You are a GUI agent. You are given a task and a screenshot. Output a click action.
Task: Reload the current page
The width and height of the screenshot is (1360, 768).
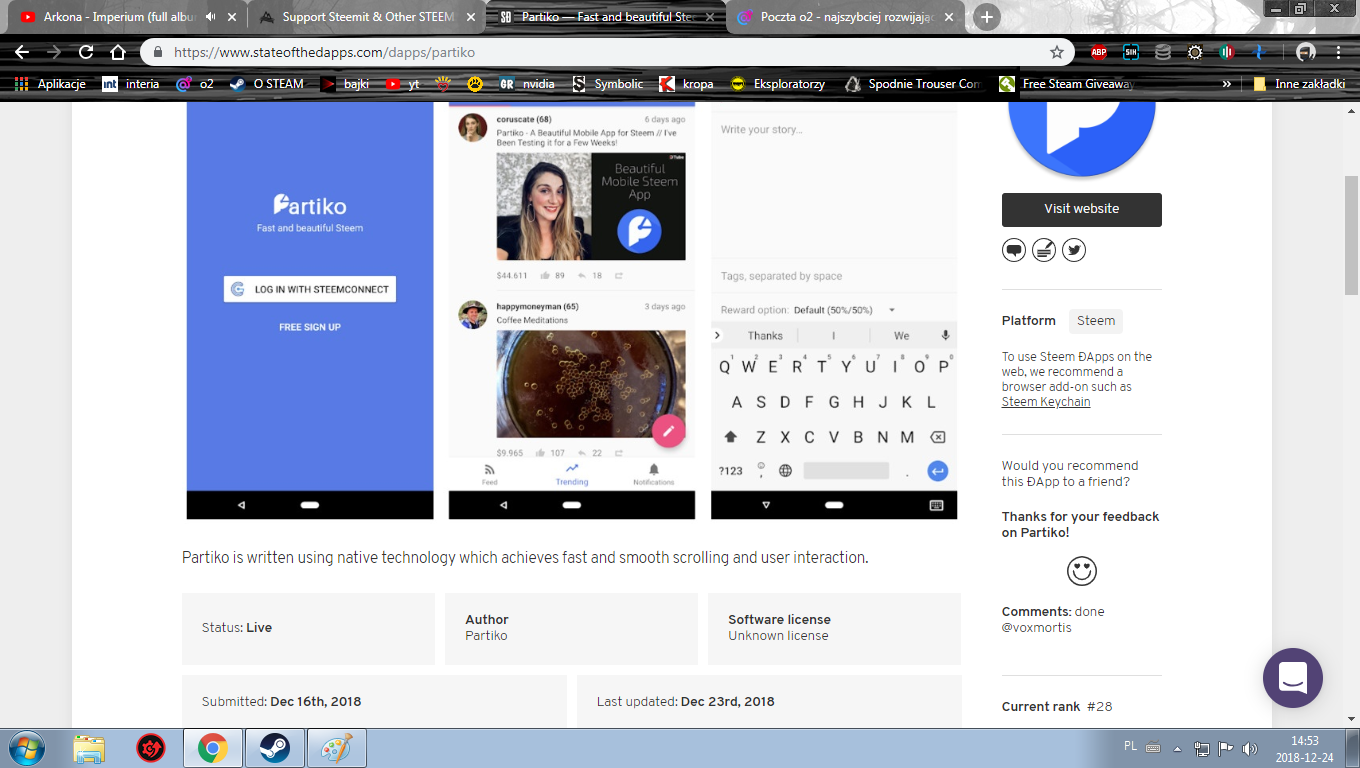coord(86,52)
